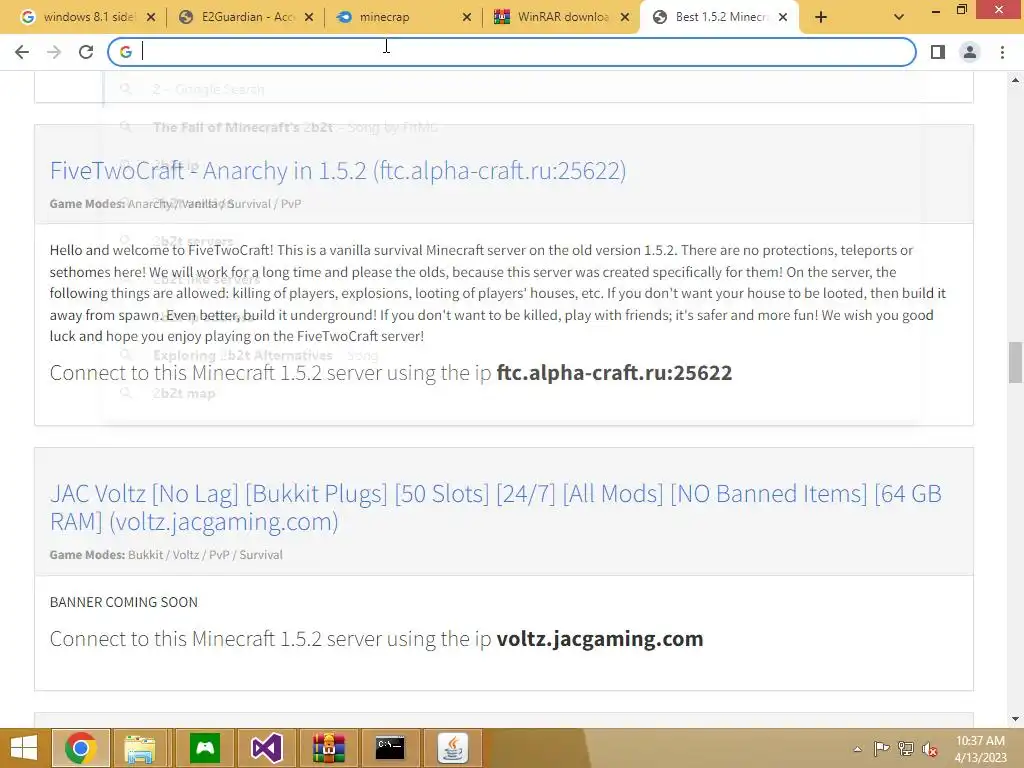Open a new browser tab
Image resolution: width=1024 pixels, height=768 pixels.
click(821, 18)
